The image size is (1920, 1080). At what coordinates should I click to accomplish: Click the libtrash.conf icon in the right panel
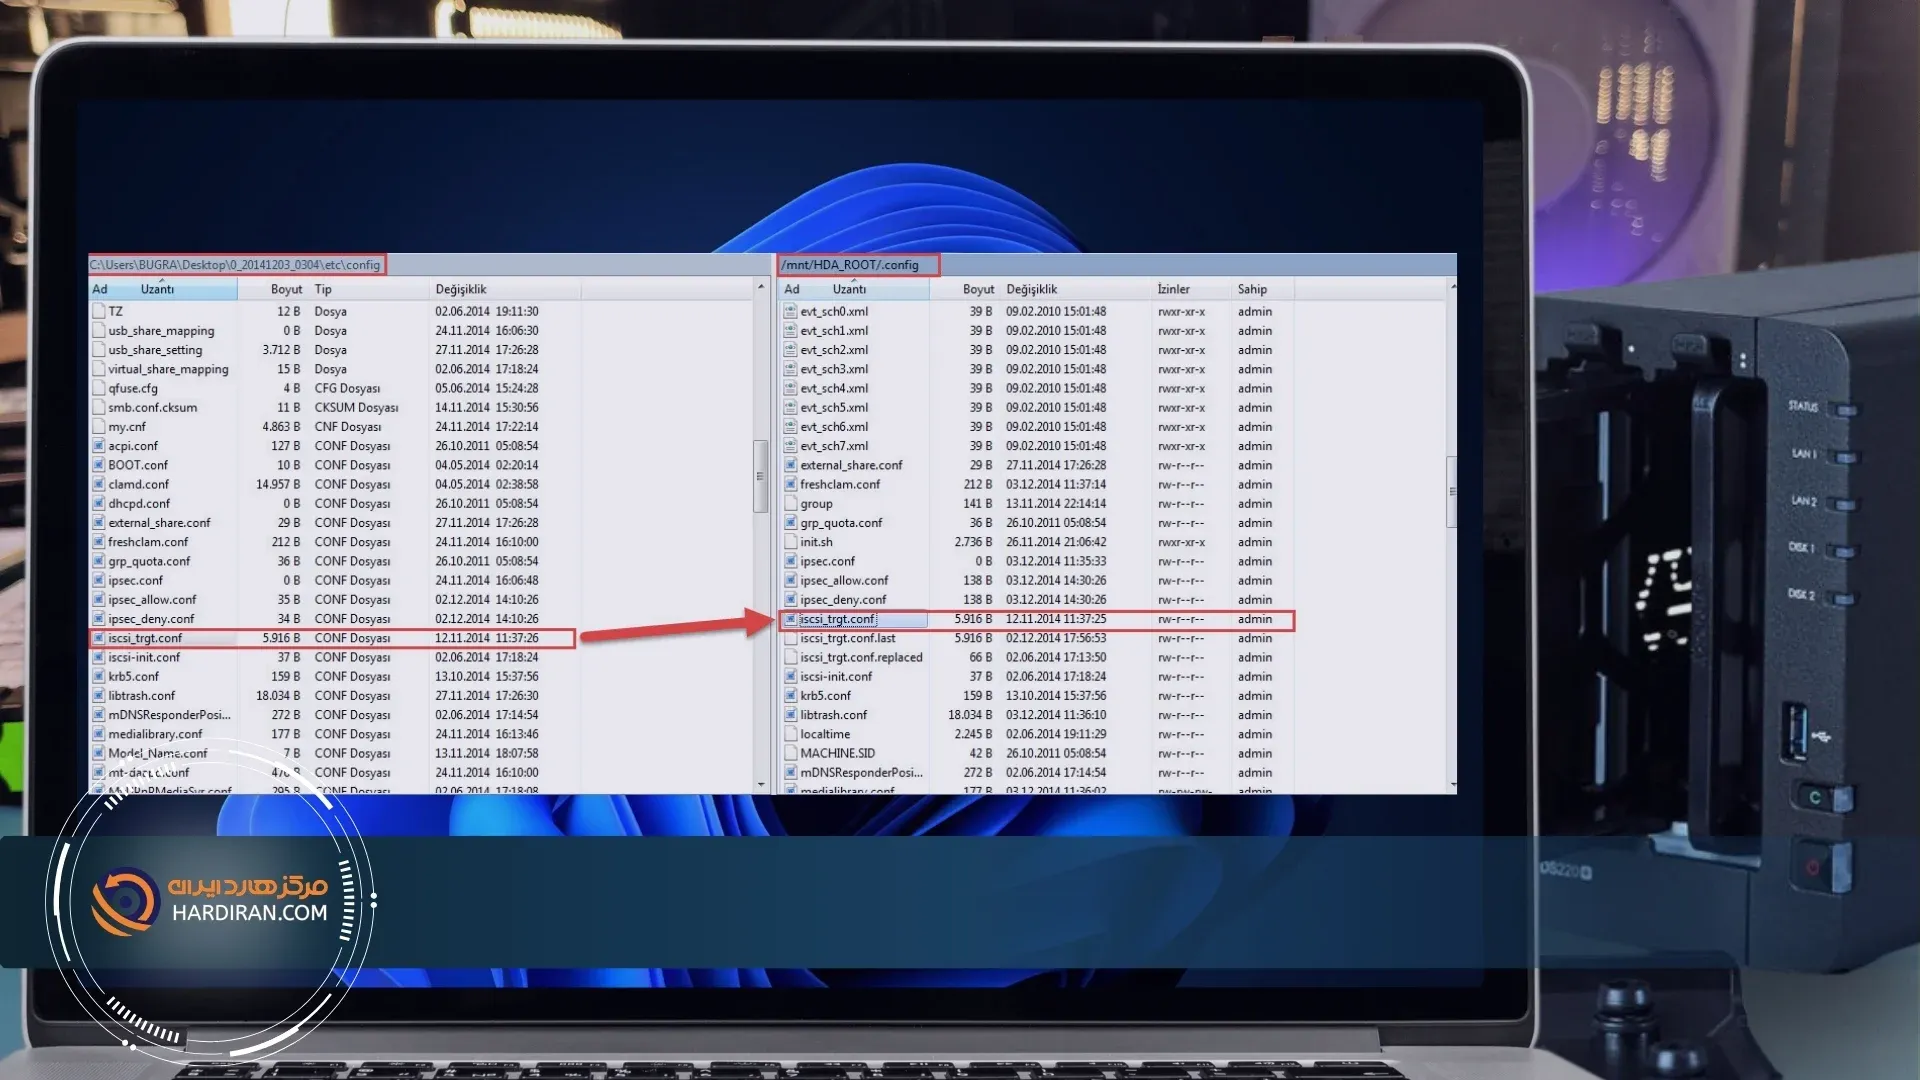click(790, 715)
